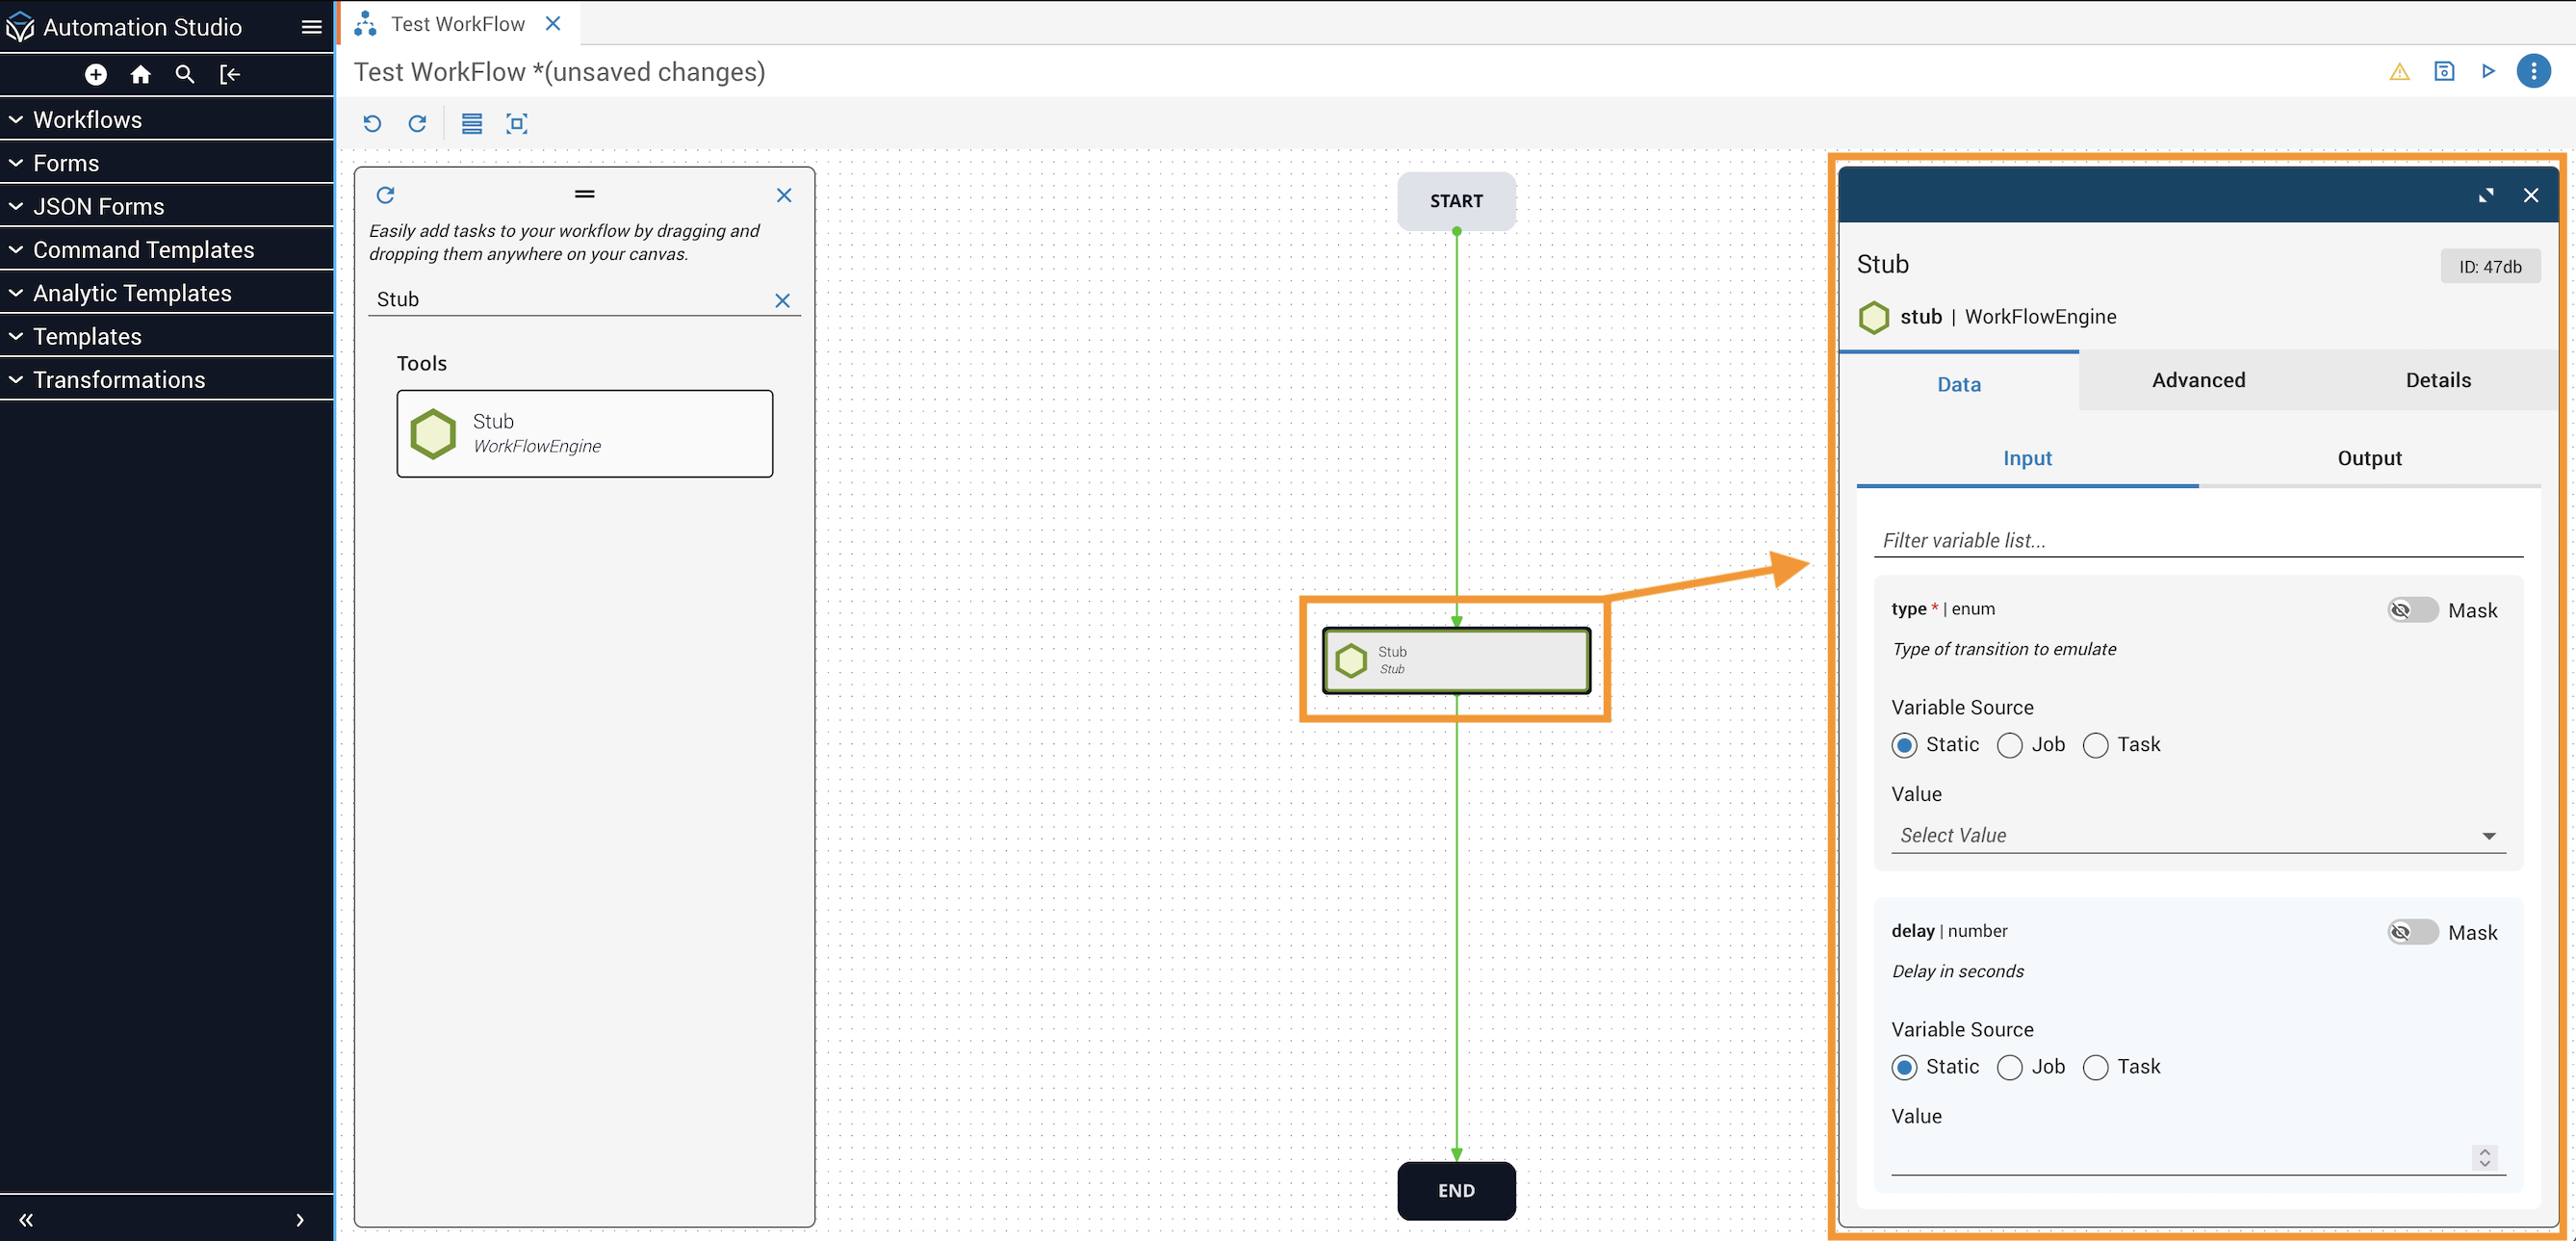Click the redo icon in canvas toolbar
This screenshot has height=1241, width=2576.
click(x=417, y=123)
